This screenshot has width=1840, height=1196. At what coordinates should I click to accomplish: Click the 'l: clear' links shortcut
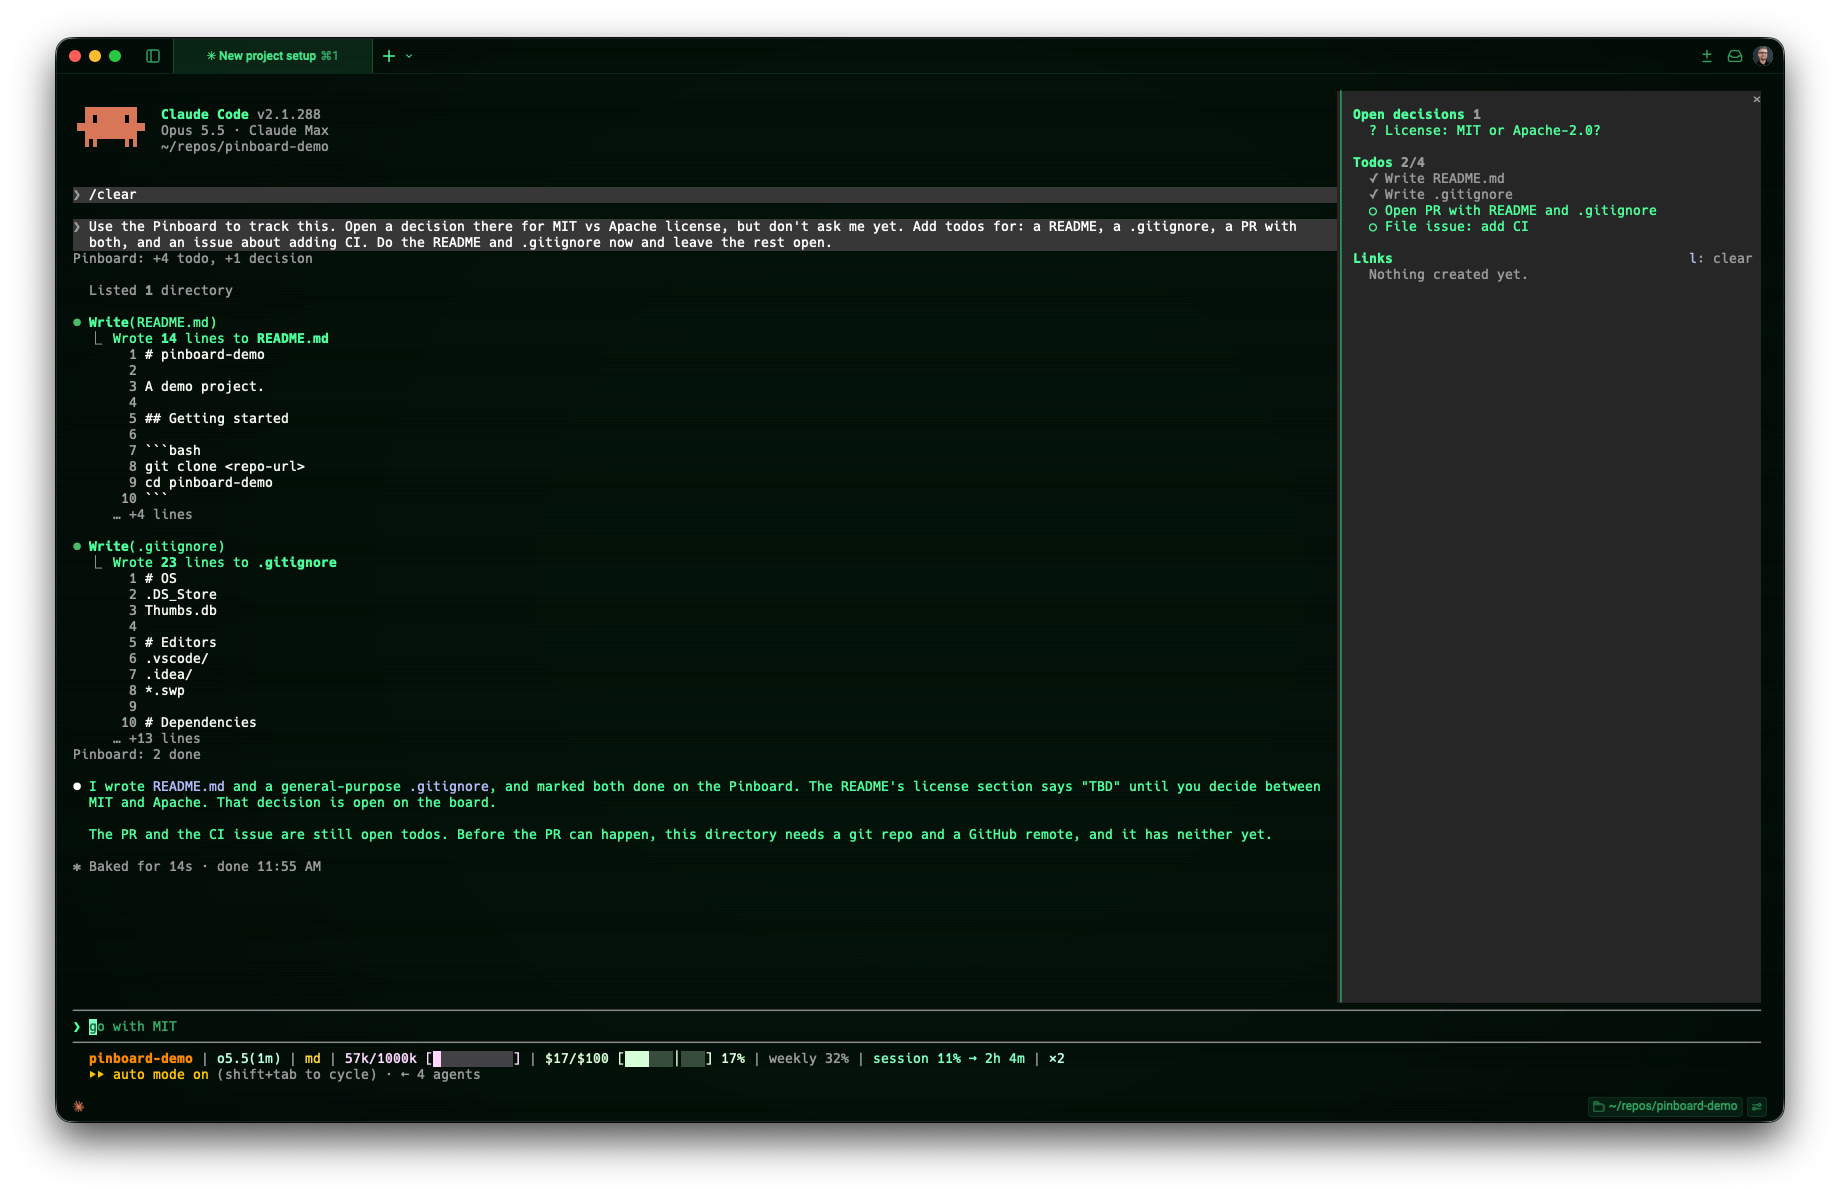(1720, 258)
